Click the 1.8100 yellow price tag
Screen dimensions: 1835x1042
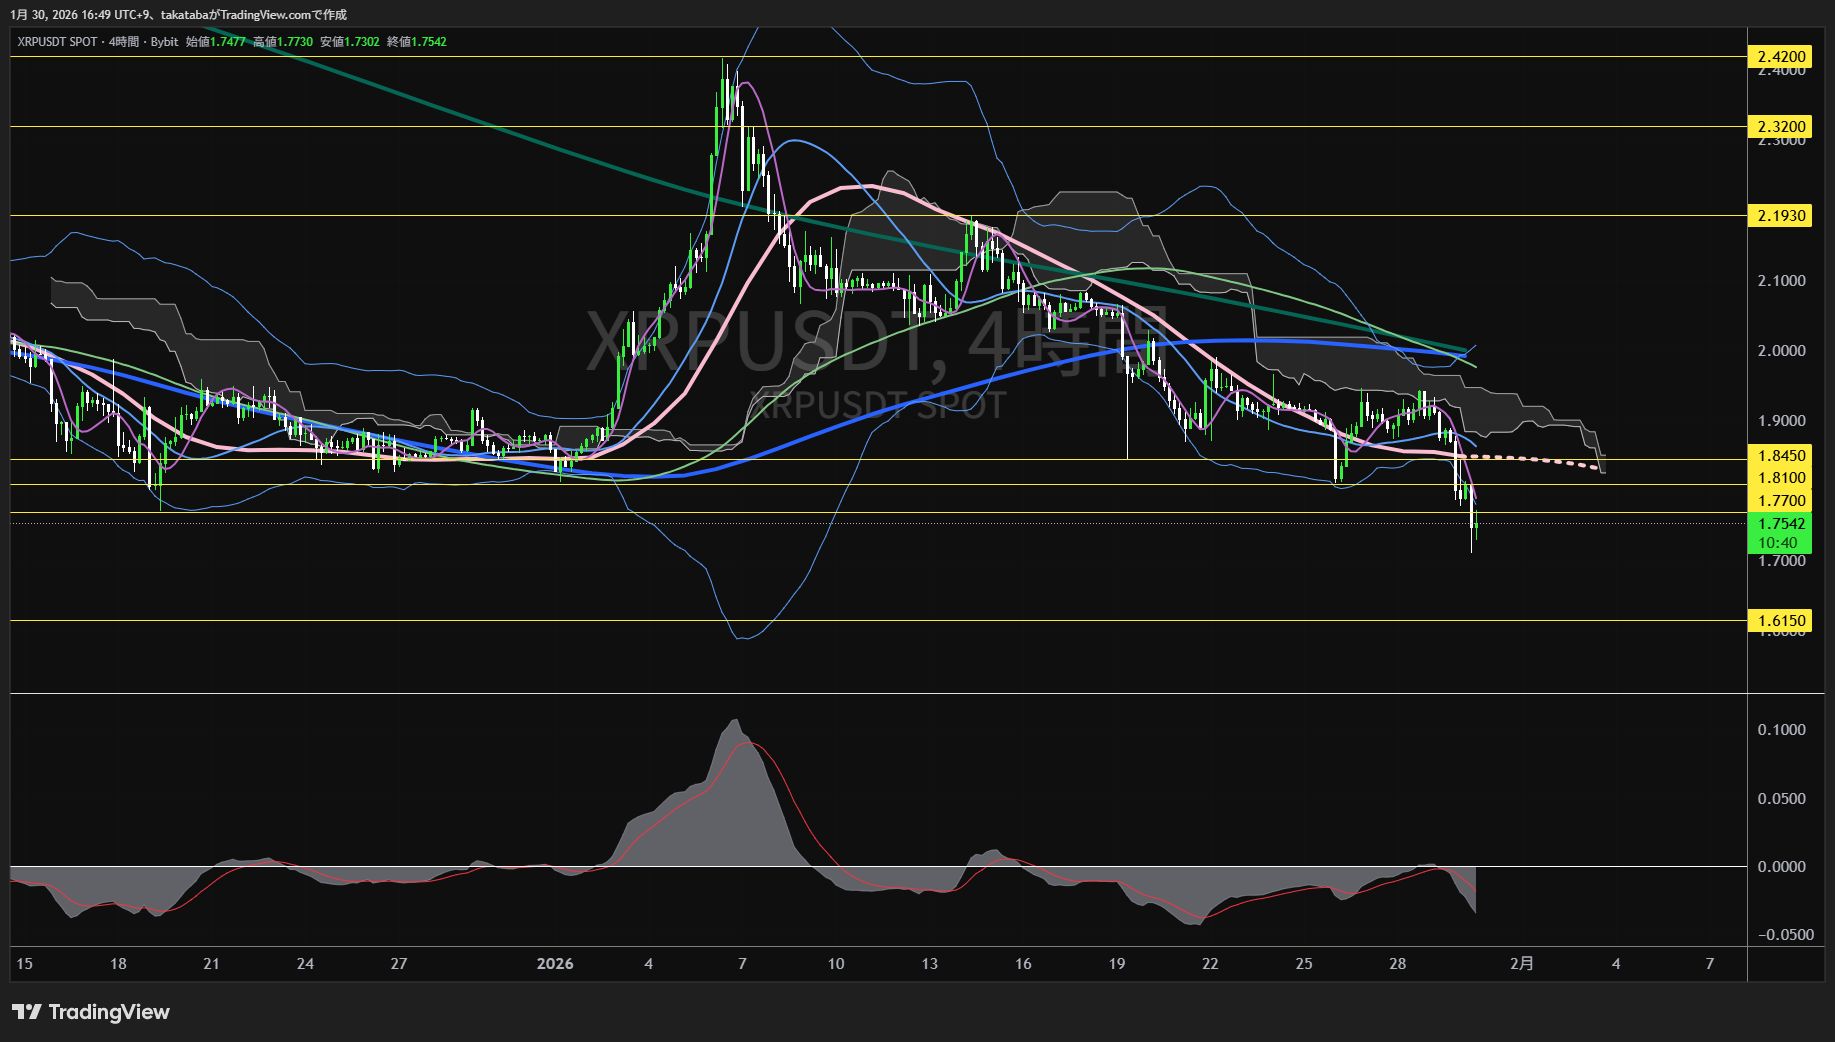1781,478
